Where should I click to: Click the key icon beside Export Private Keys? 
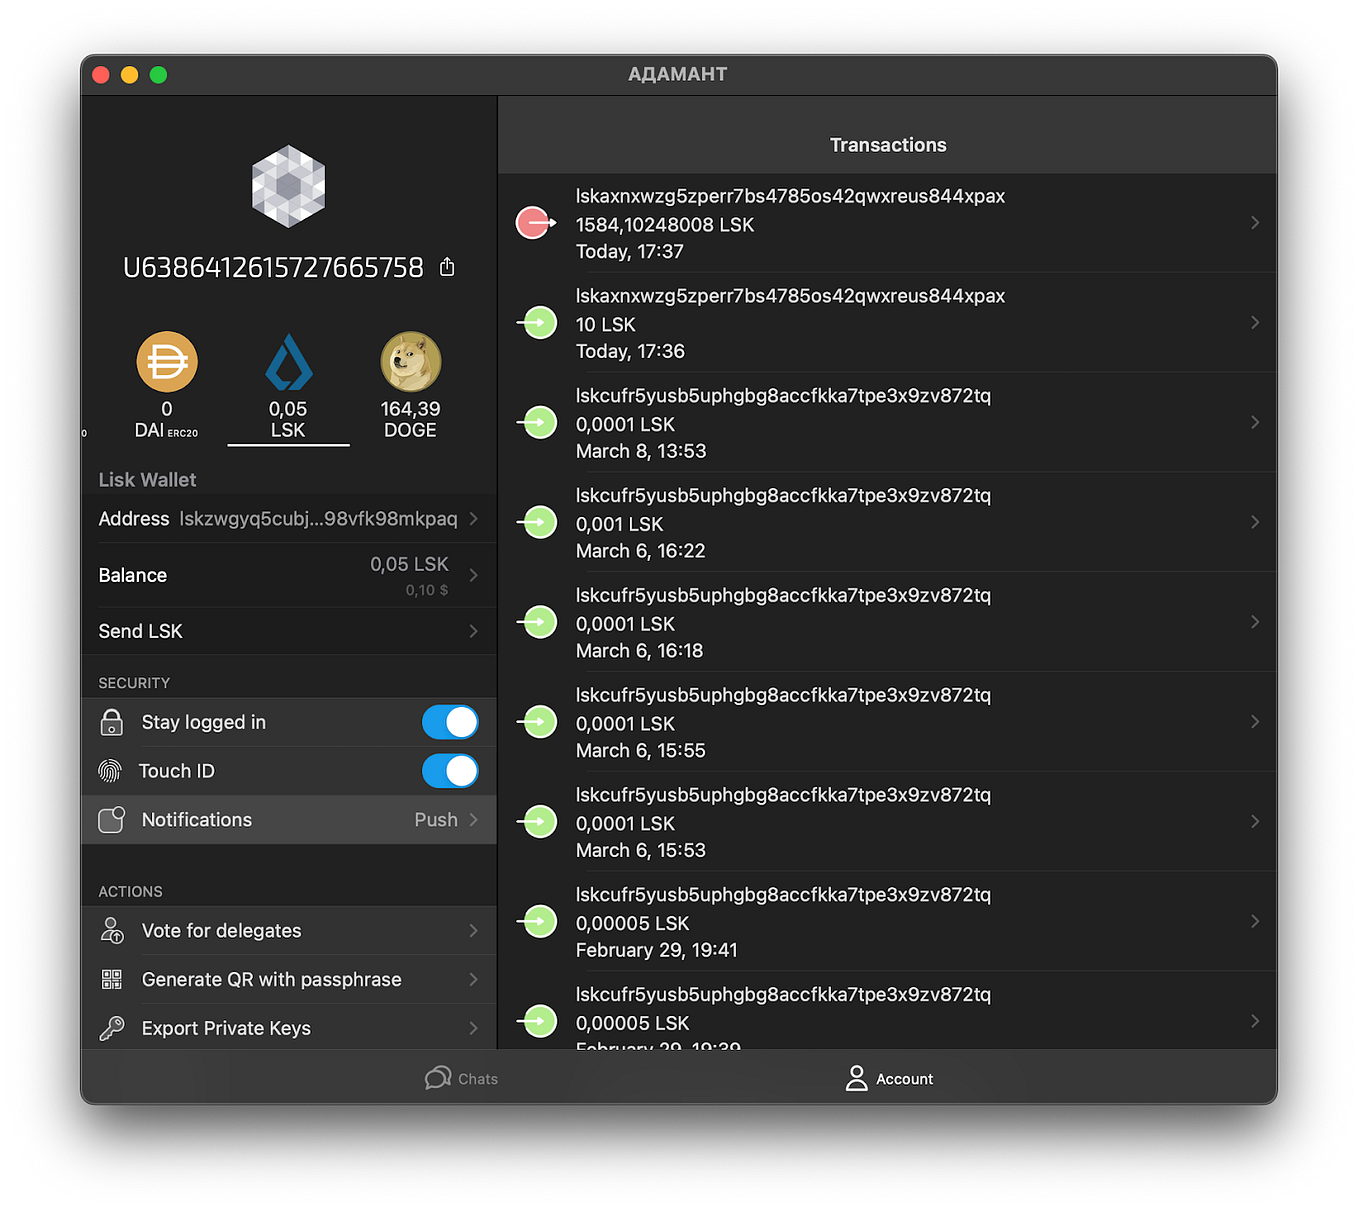(112, 1027)
